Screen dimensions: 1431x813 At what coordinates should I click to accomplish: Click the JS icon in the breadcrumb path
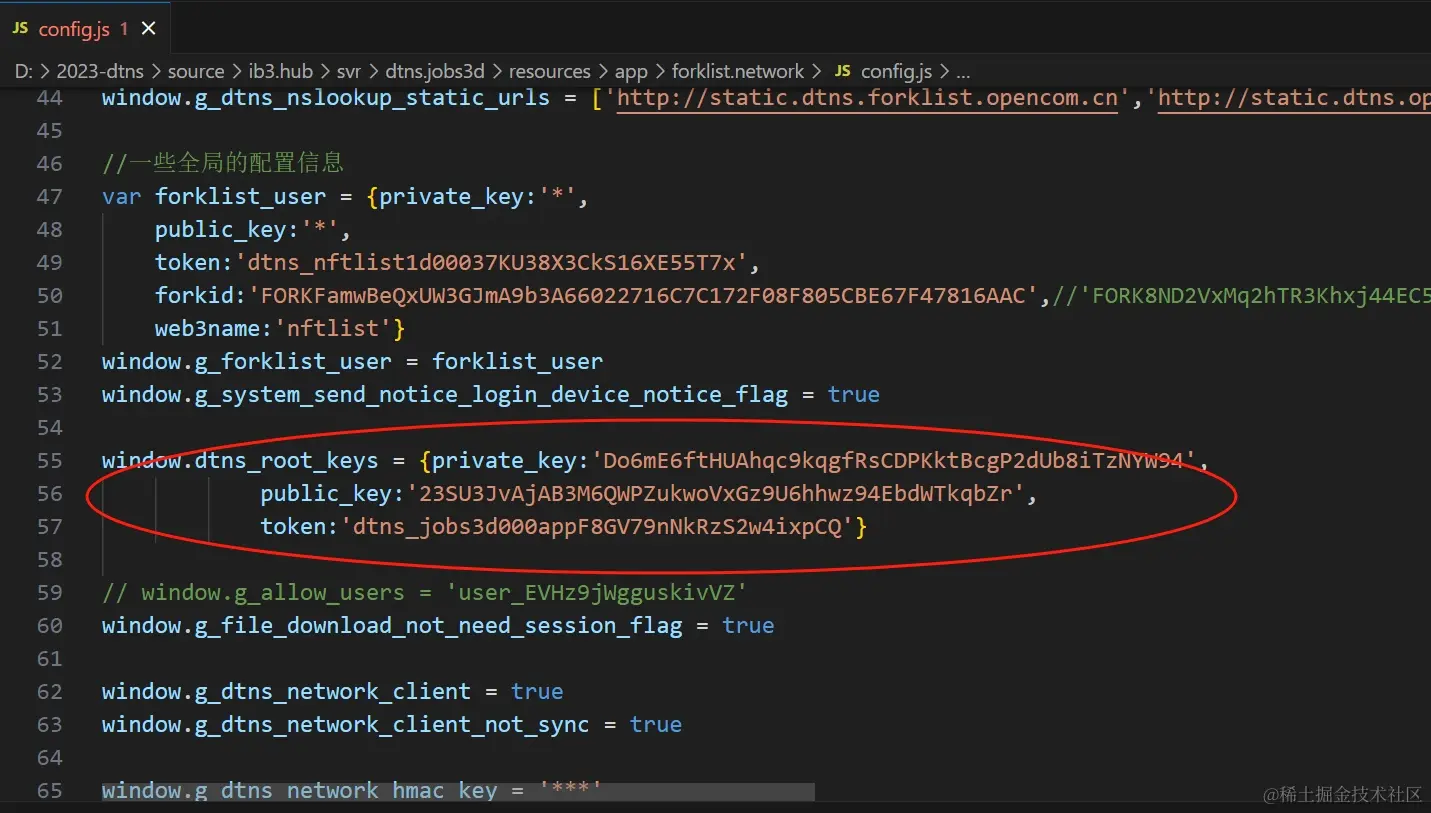[843, 71]
